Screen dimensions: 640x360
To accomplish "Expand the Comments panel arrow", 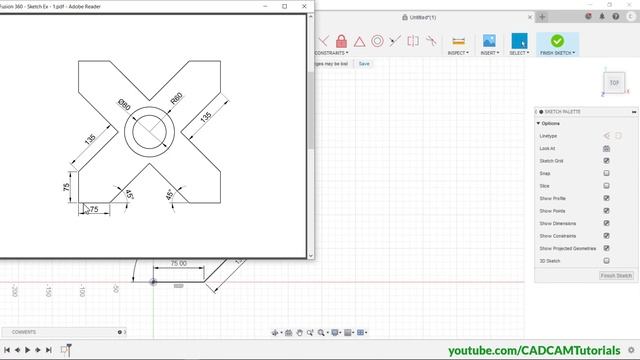I will pos(125,332).
